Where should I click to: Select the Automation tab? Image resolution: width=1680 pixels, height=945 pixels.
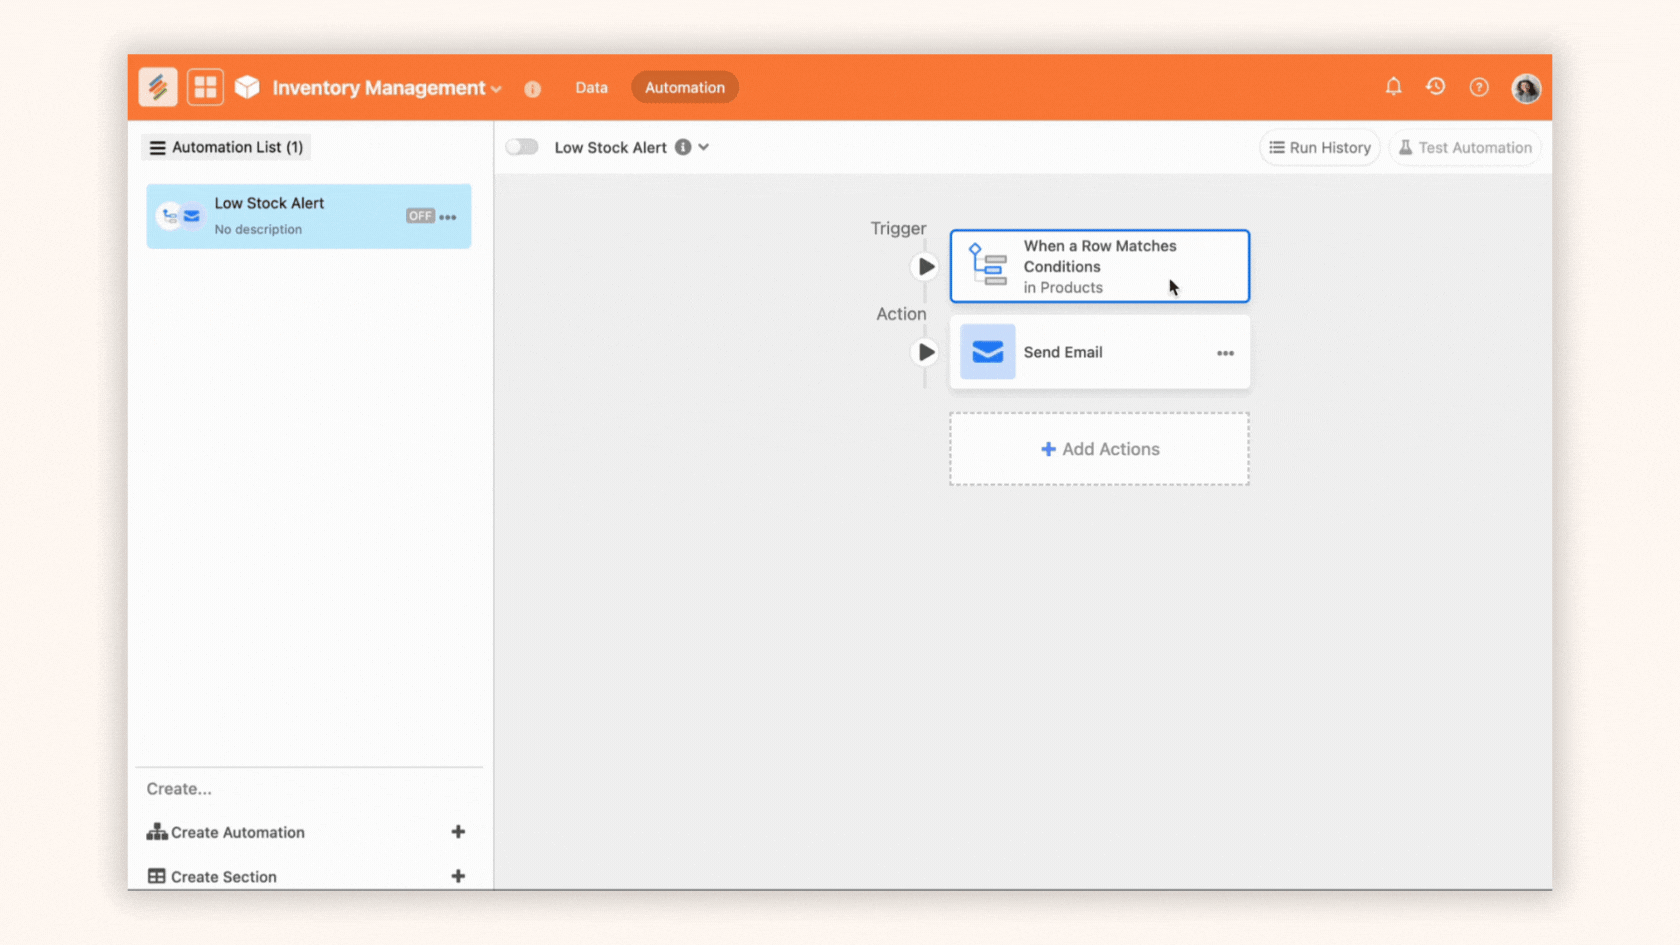(x=684, y=88)
